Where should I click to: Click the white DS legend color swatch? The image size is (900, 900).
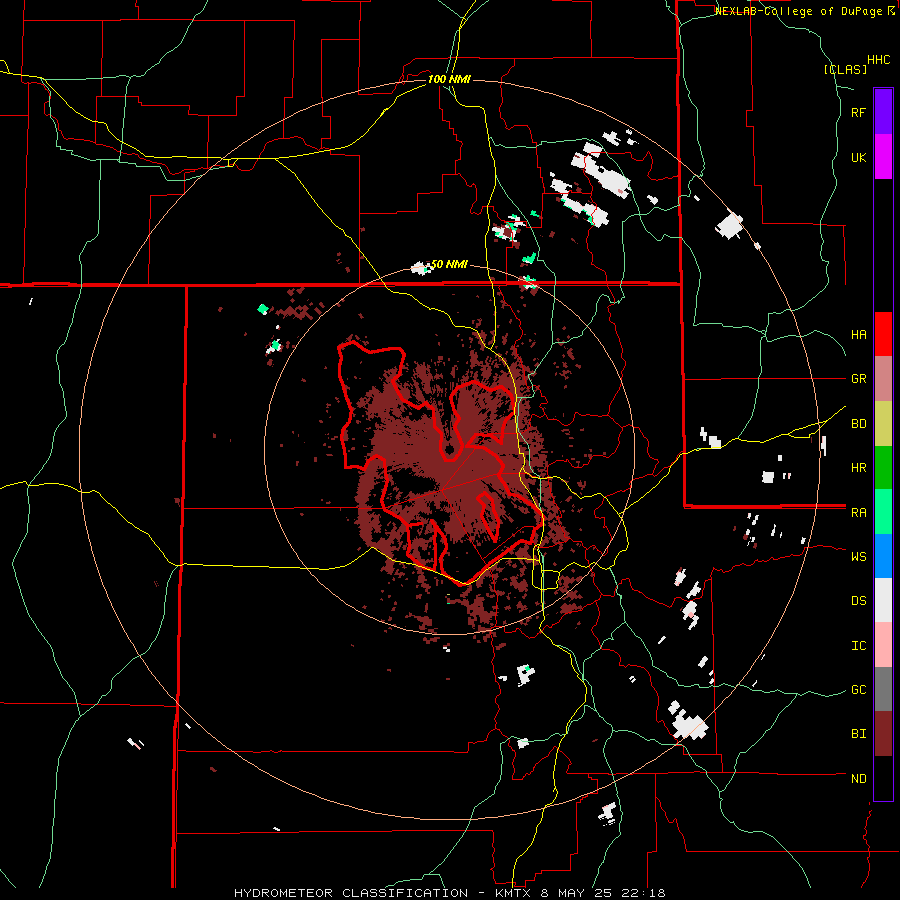[883, 600]
